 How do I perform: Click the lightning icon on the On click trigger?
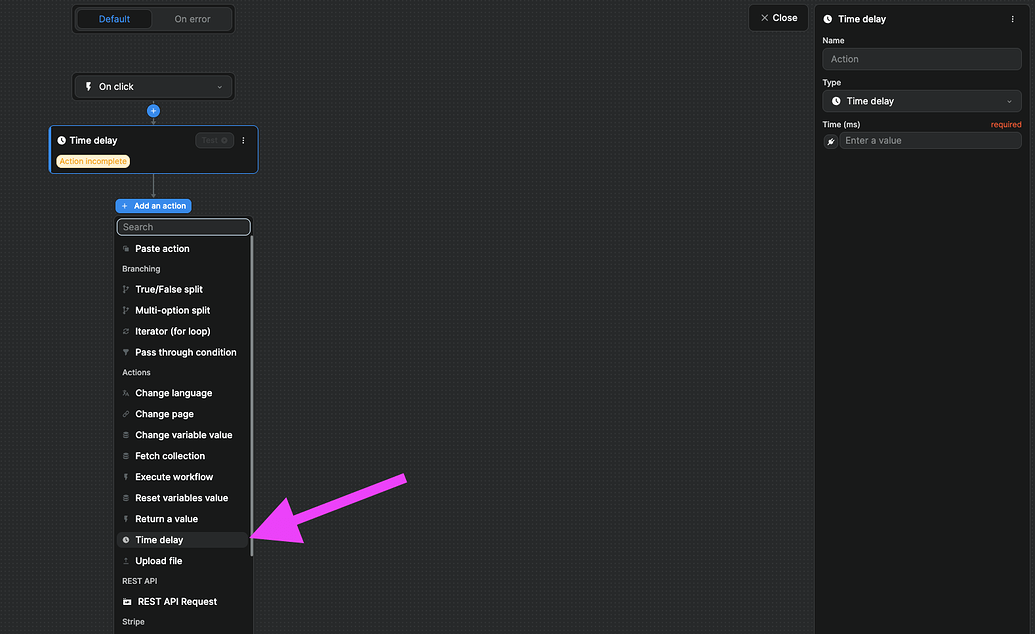tap(87, 86)
